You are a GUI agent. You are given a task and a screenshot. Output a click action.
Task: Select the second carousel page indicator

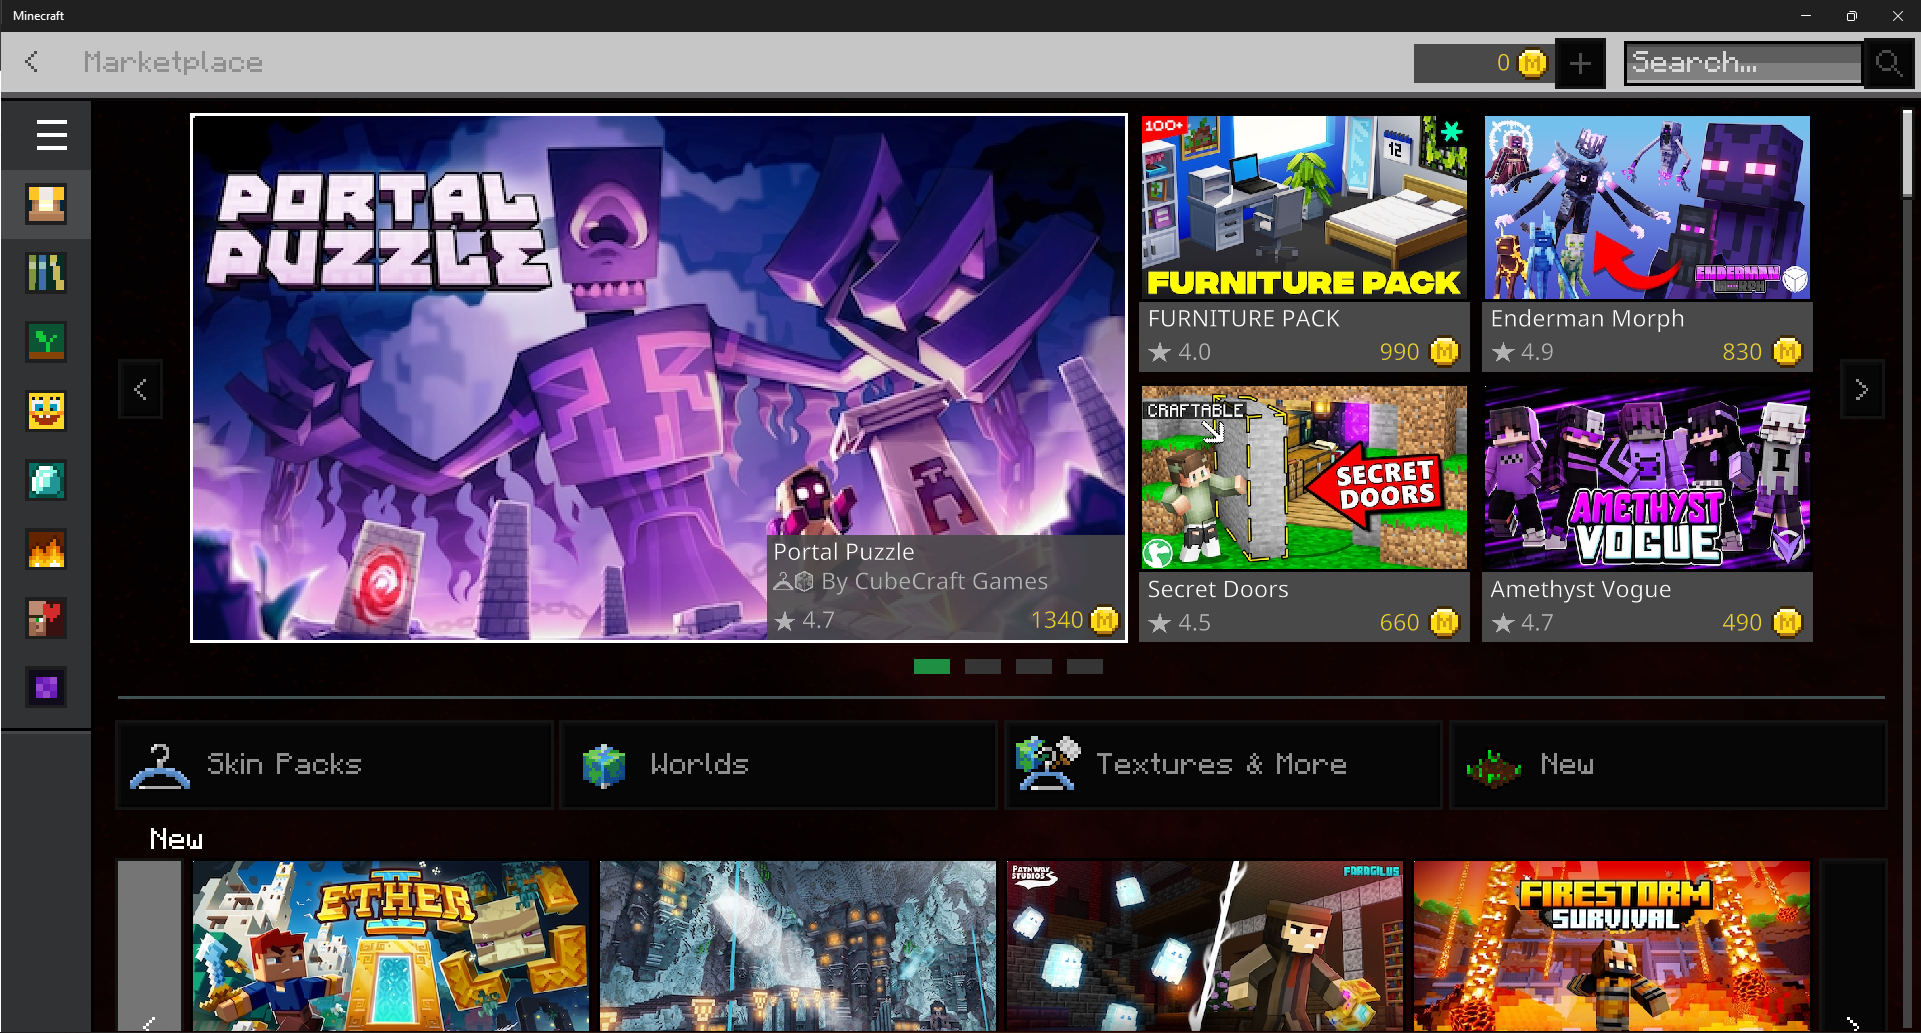[983, 666]
